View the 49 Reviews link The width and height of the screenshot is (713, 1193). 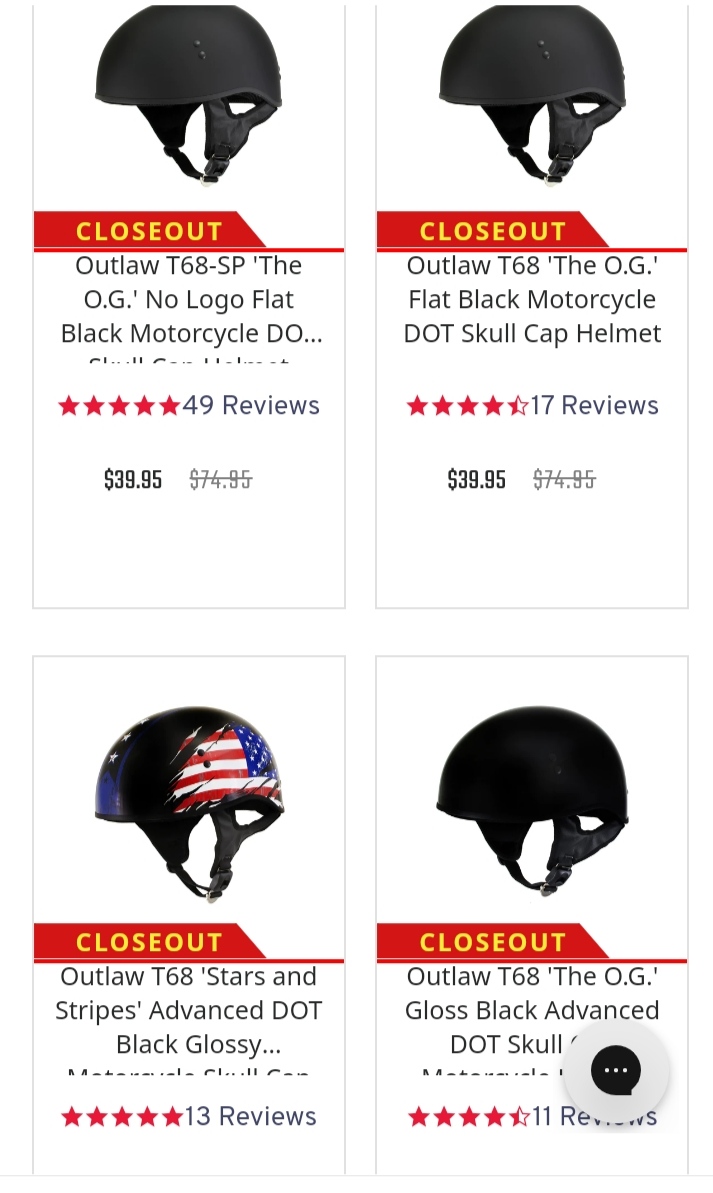tap(251, 405)
